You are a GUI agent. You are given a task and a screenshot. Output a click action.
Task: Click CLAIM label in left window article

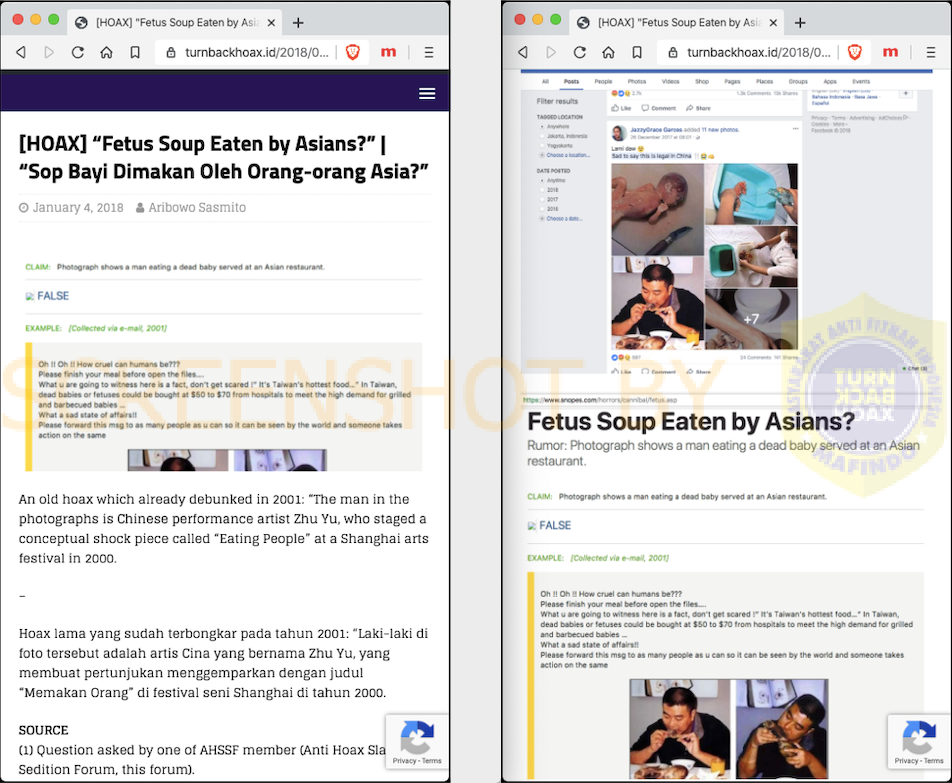(x=38, y=267)
